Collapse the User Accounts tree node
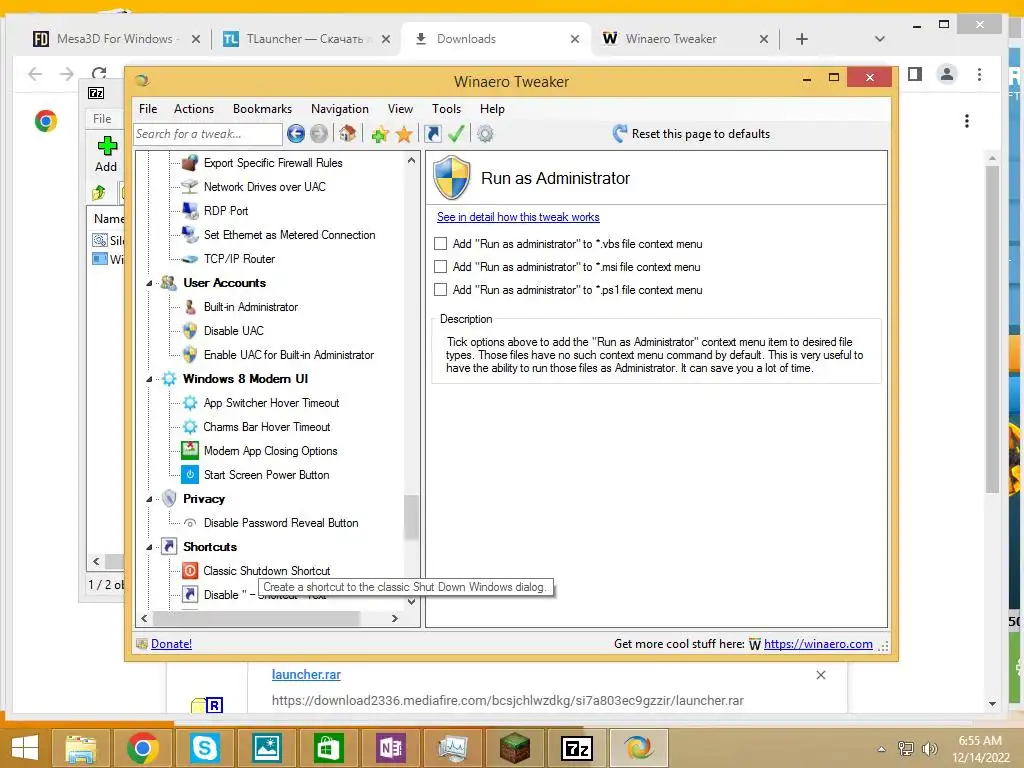The image size is (1024, 768). [x=150, y=283]
